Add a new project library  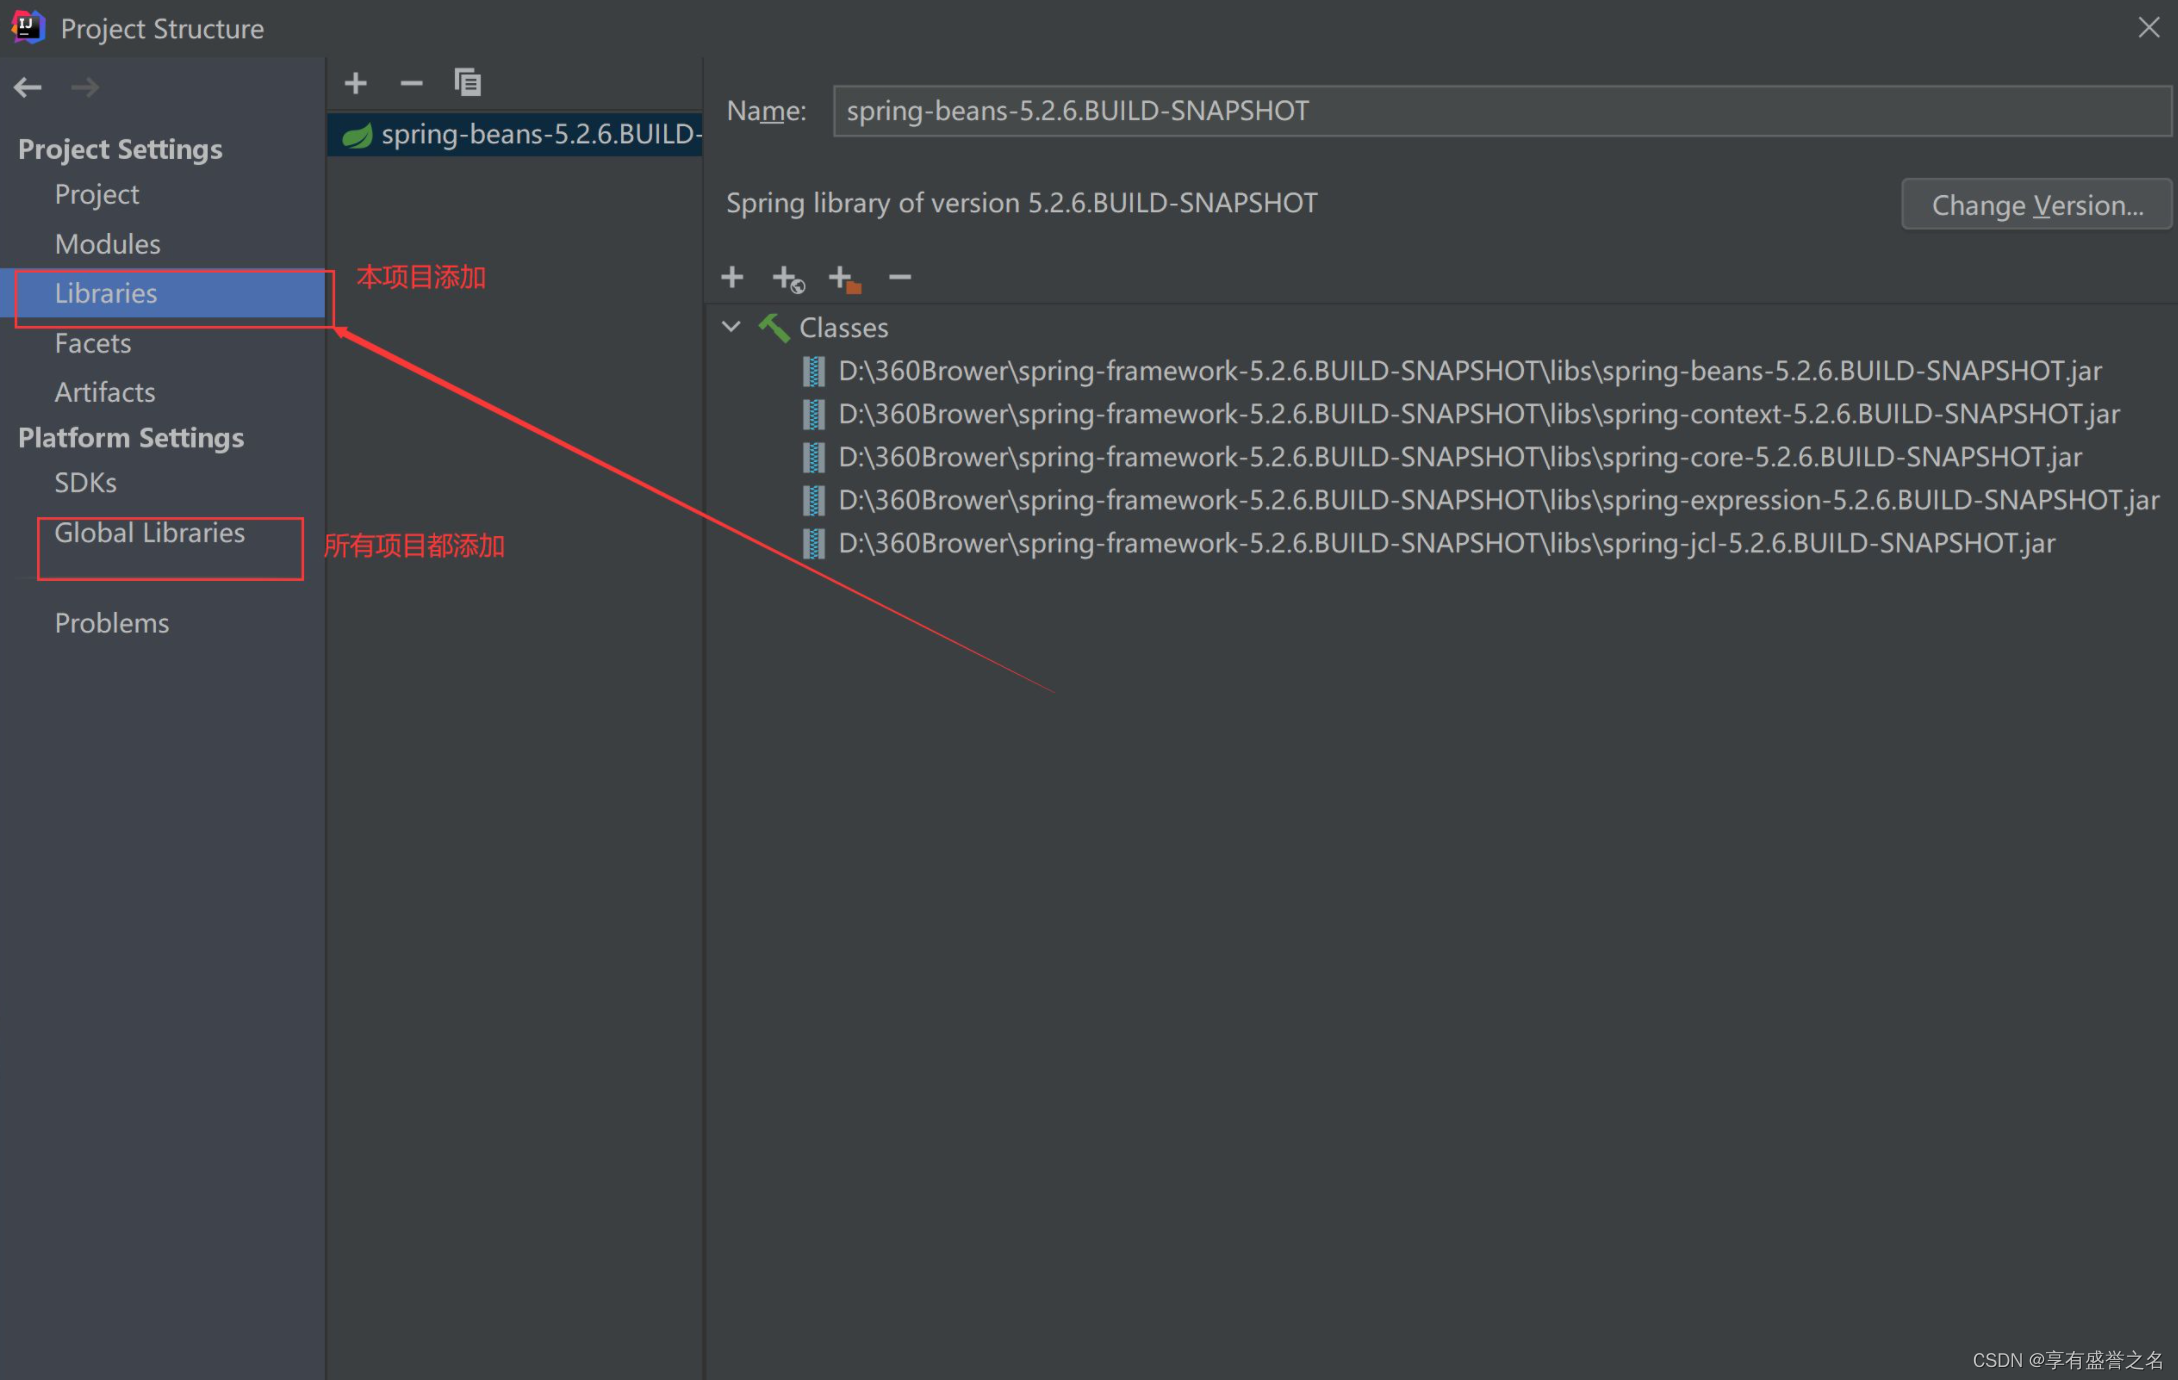(x=355, y=83)
